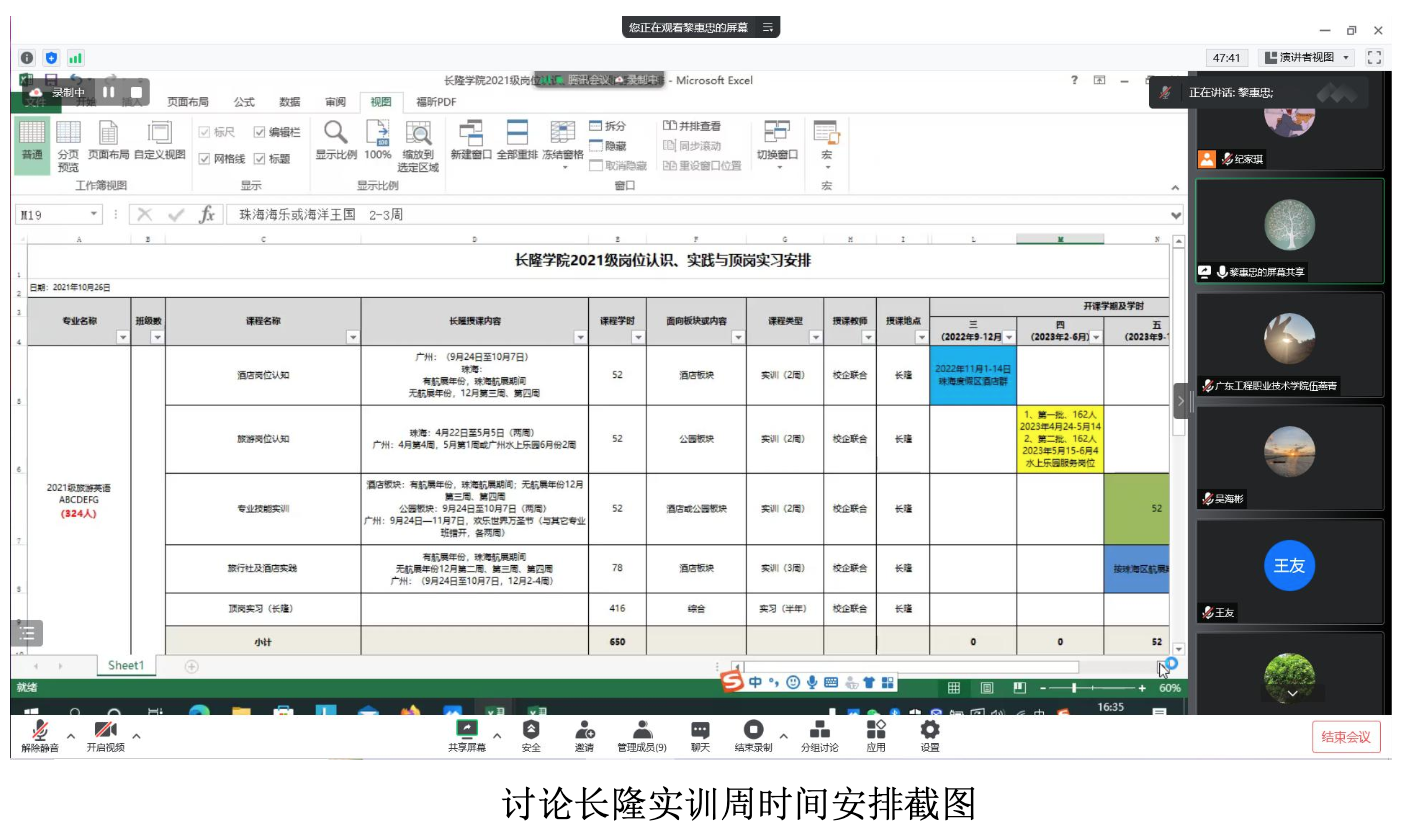Viewport: 1410px width, 834px height.
Task: Uncheck the 编辑栏 formula bar checkbox
Action: [260, 132]
